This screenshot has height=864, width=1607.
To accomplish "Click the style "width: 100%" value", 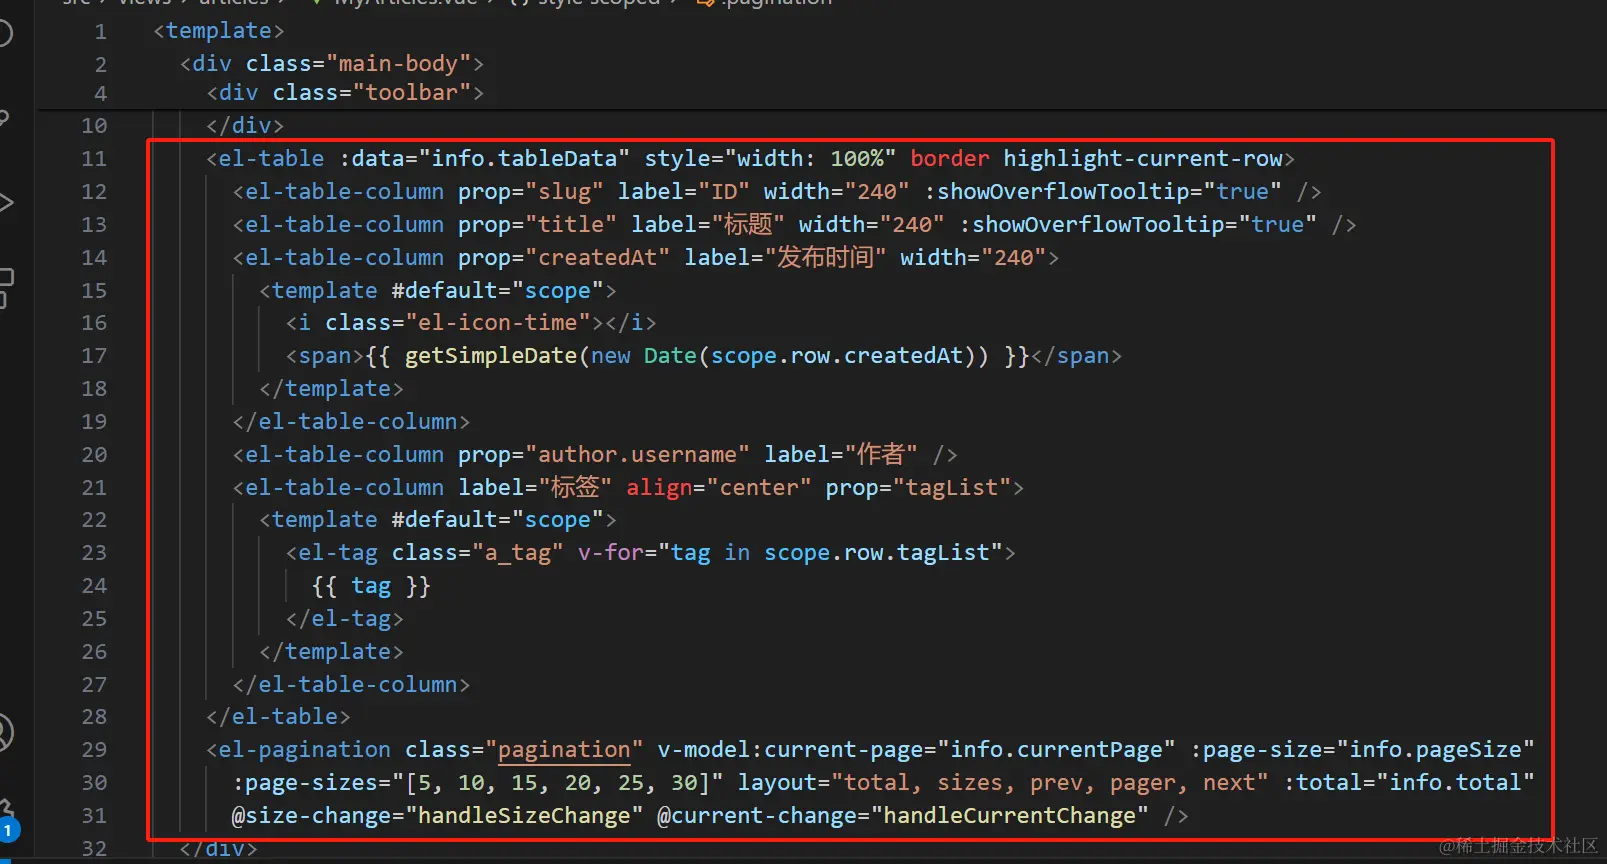I will (x=810, y=158).
